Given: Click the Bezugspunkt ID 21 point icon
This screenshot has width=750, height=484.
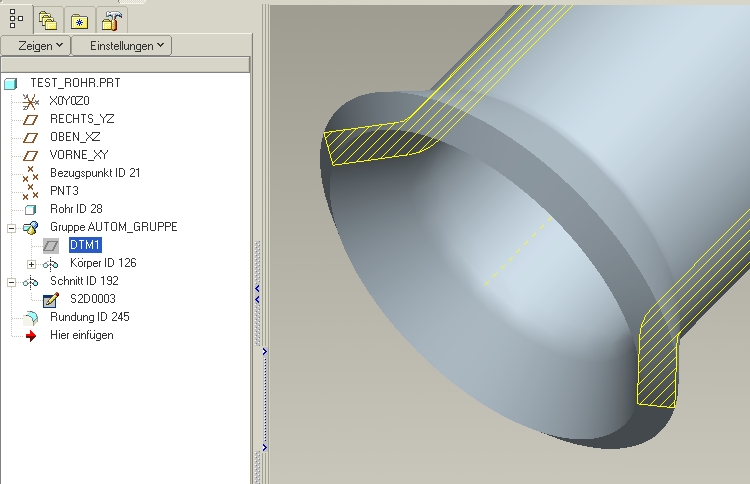Looking at the screenshot, I should (31, 173).
